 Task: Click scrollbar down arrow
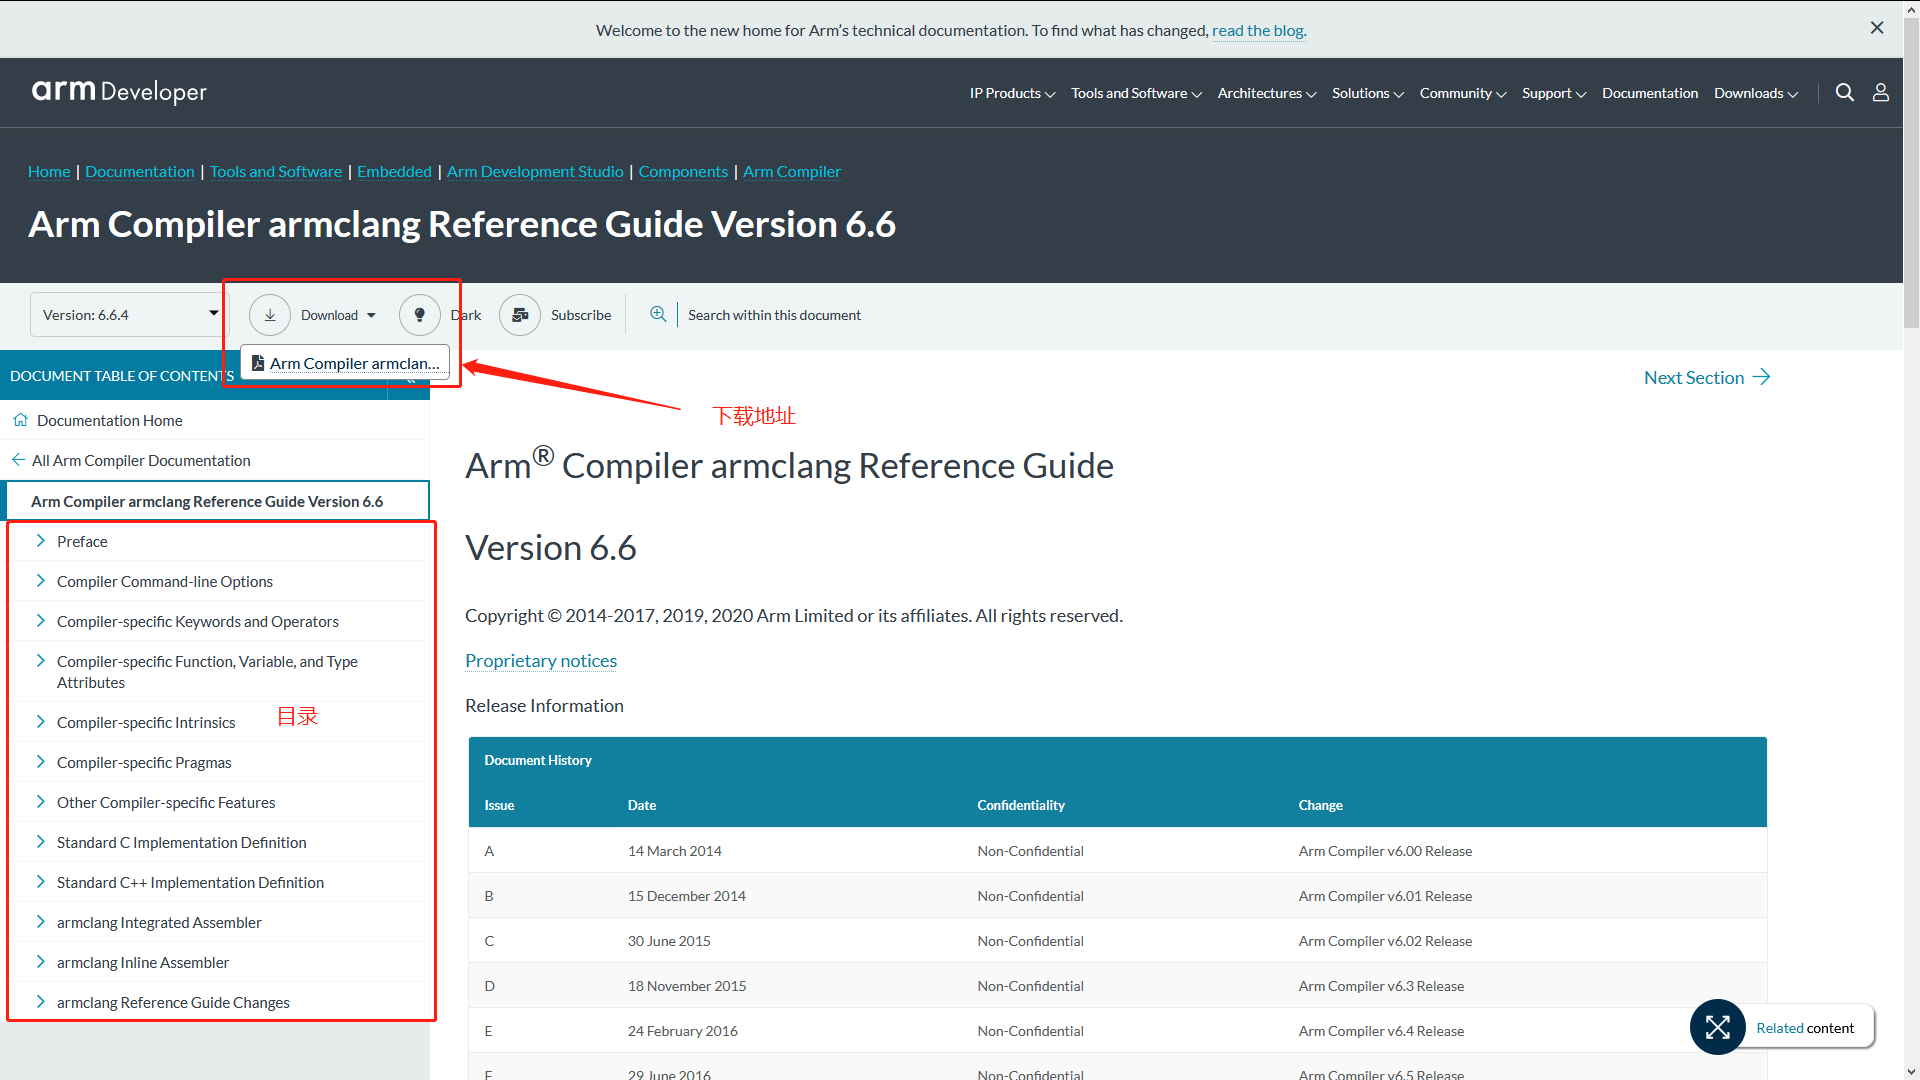tap(1911, 1071)
